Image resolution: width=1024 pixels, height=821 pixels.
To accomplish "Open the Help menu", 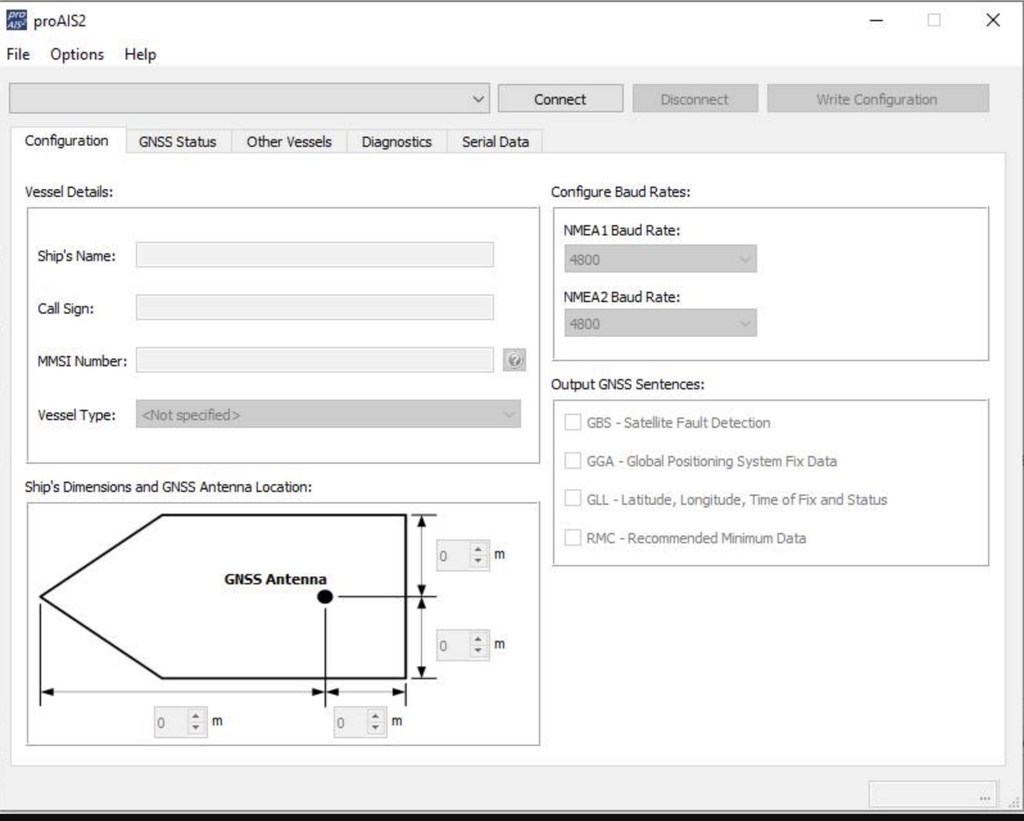I will click(x=140, y=54).
